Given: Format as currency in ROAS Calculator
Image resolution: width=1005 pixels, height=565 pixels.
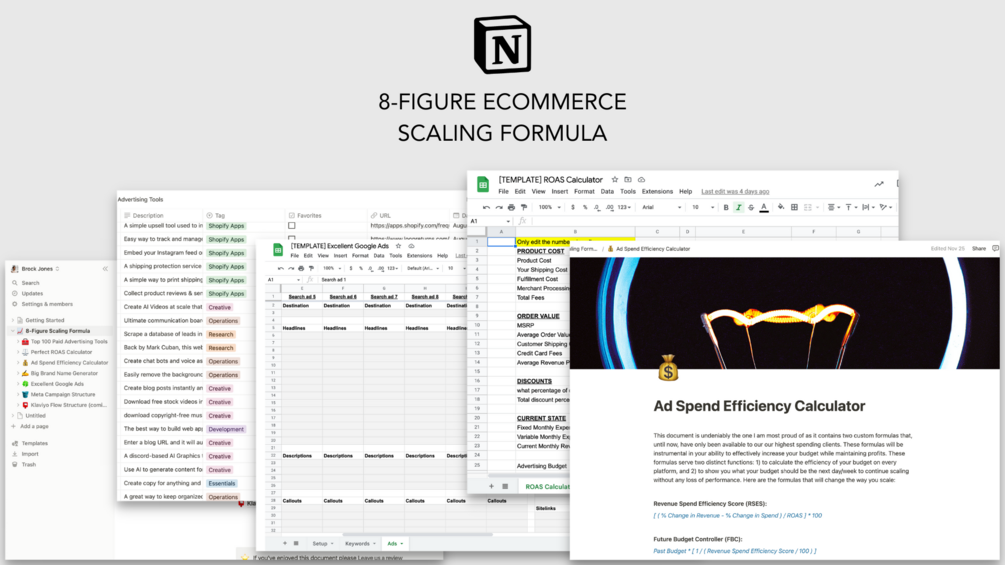Looking at the screenshot, I should [x=573, y=208].
